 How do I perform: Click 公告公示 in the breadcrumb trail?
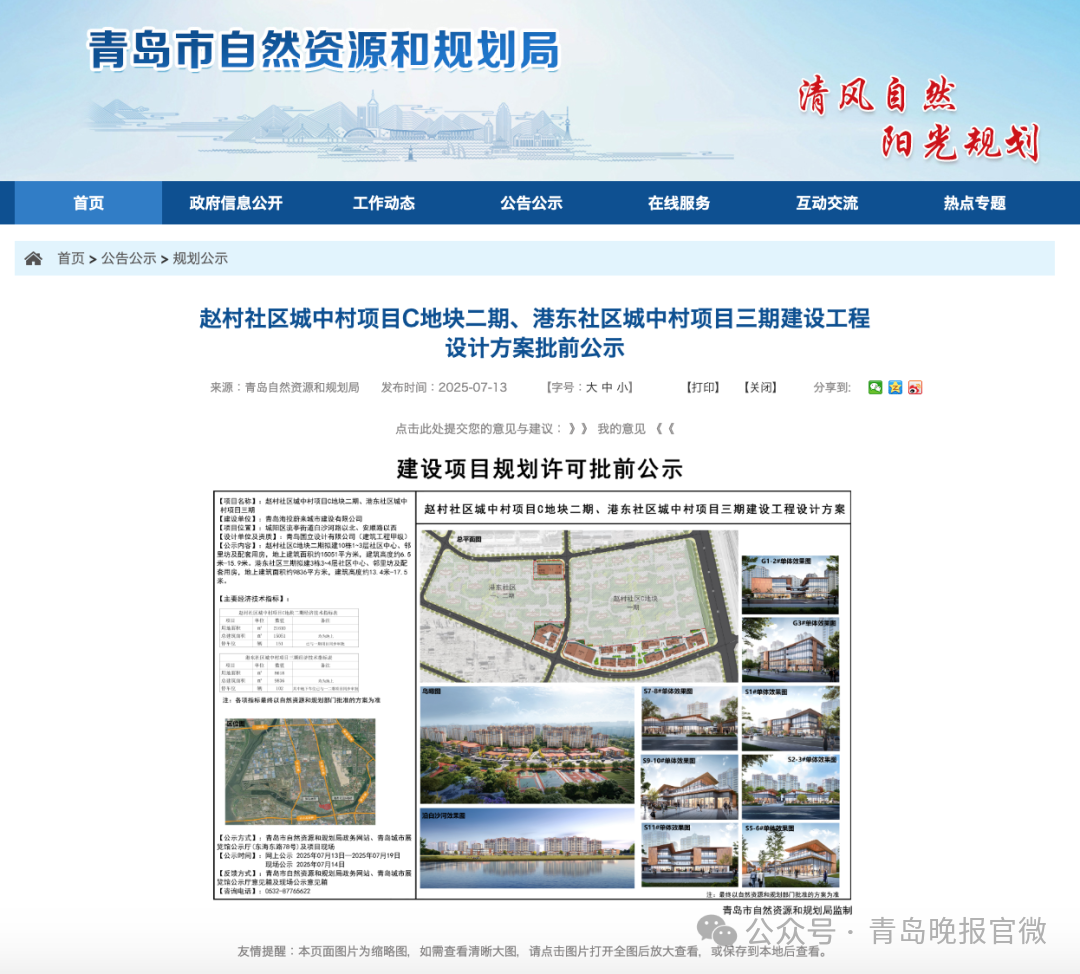(x=128, y=258)
